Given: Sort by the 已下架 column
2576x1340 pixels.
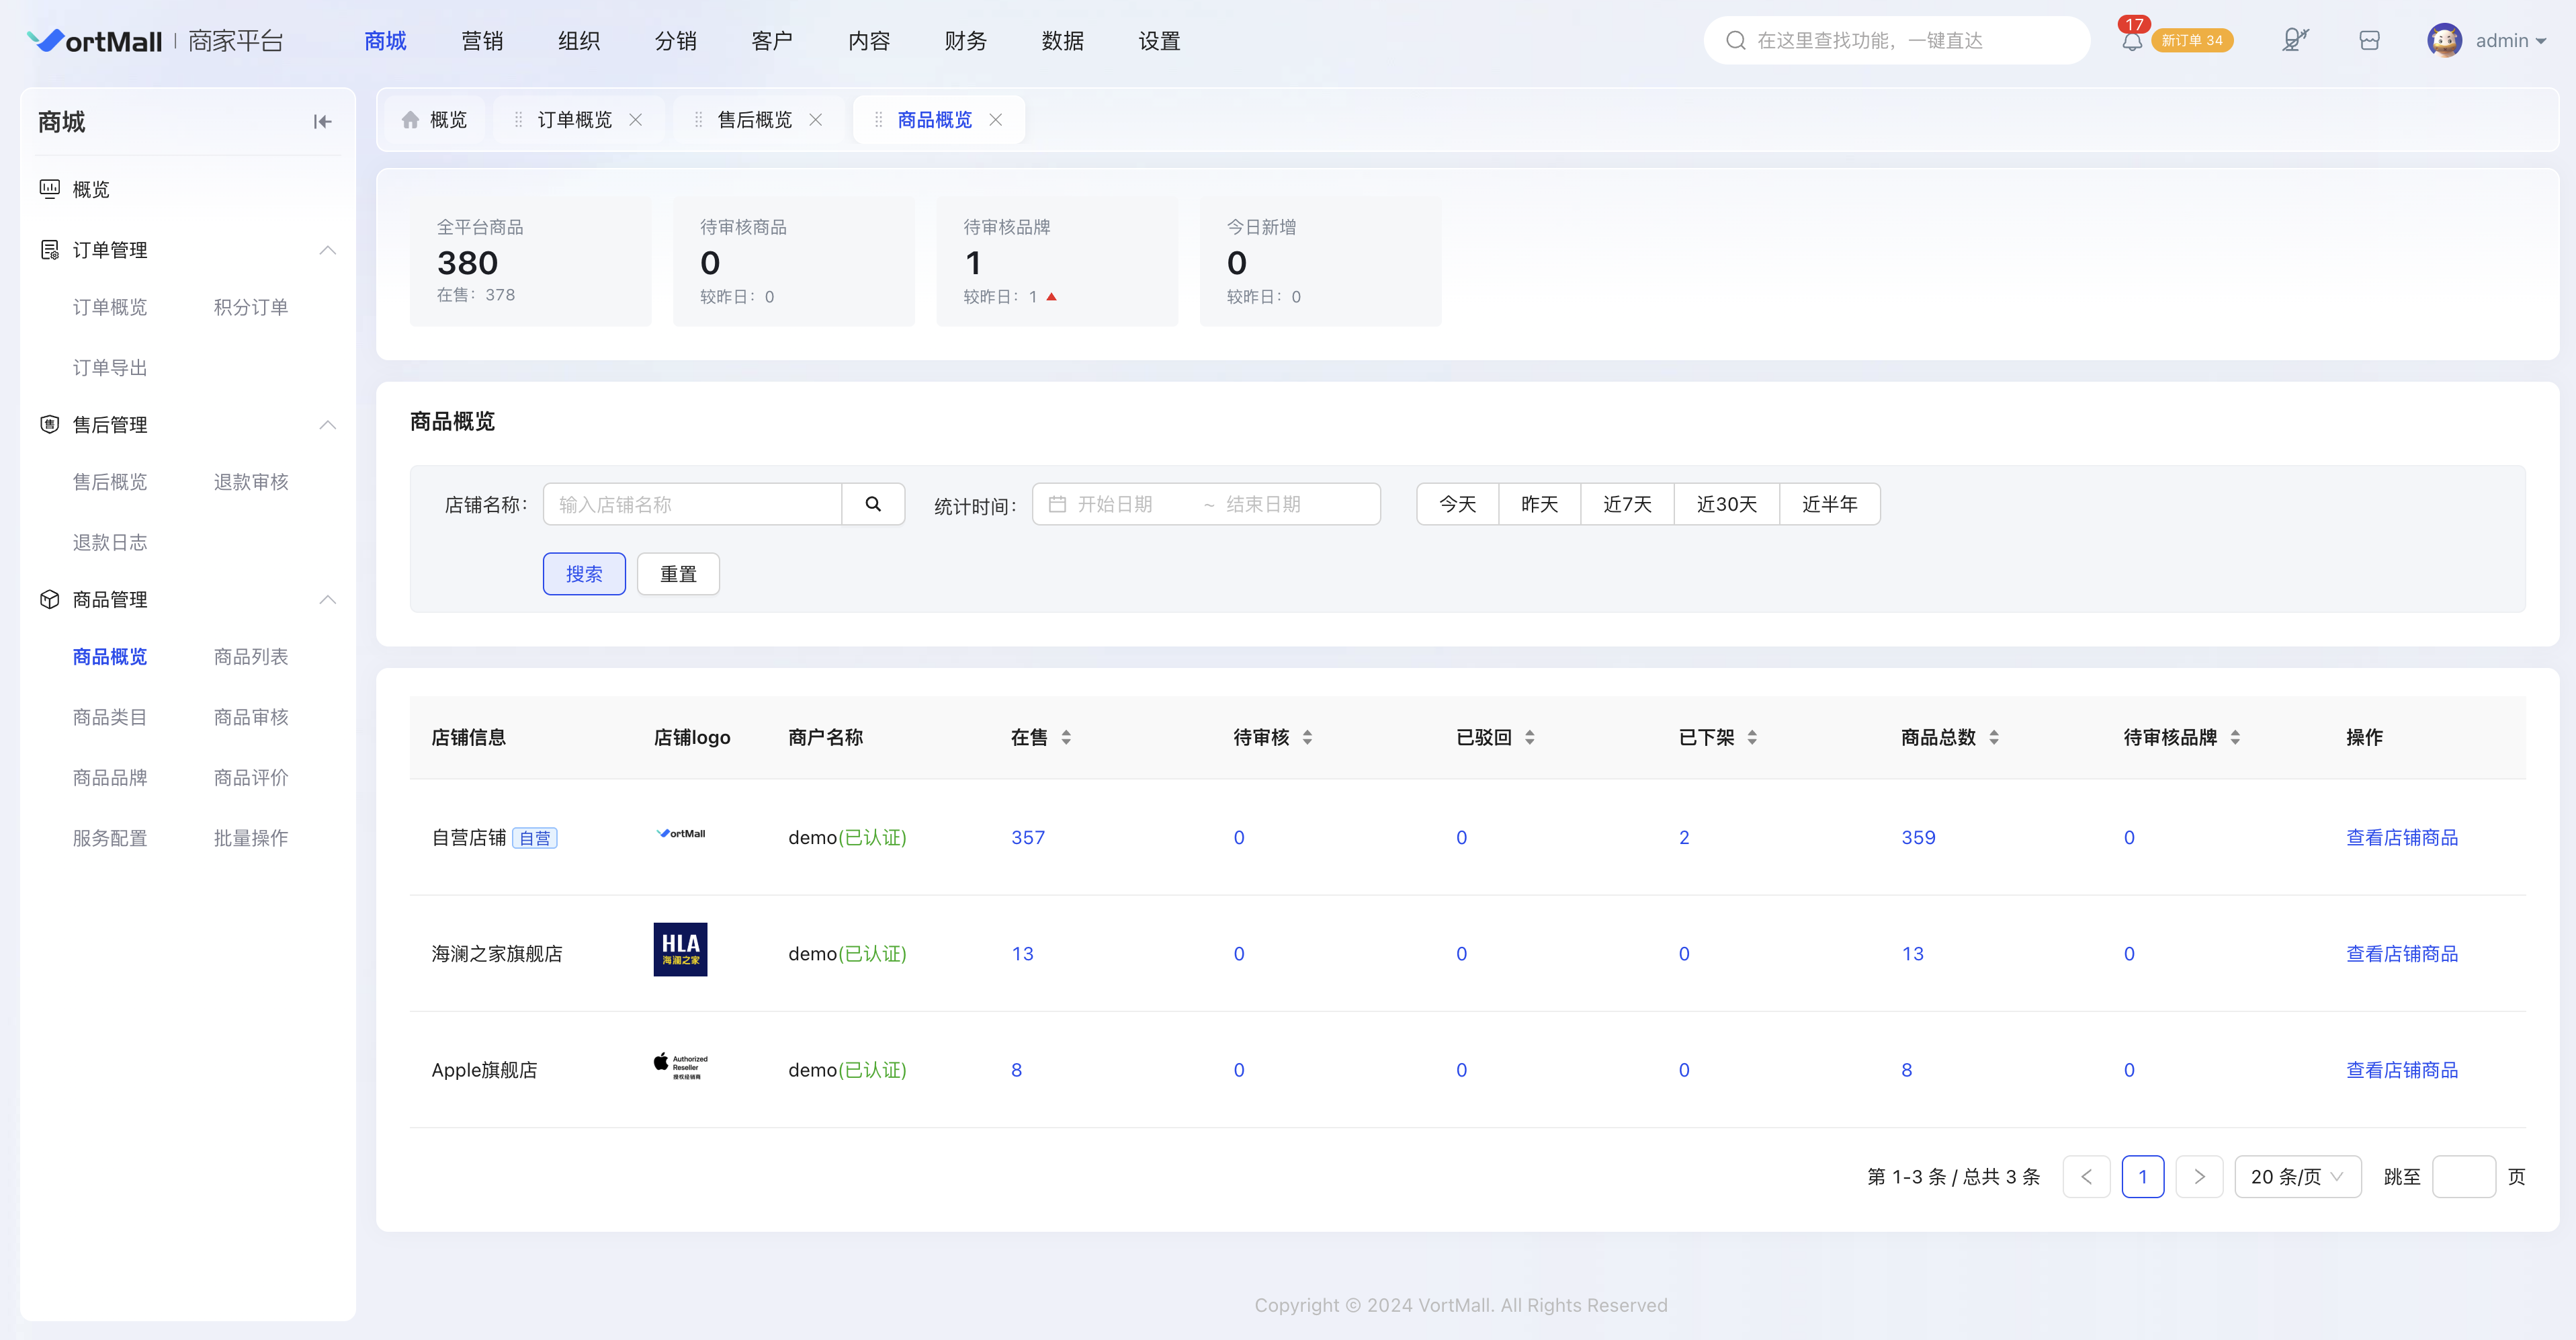Looking at the screenshot, I should click(x=1751, y=737).
